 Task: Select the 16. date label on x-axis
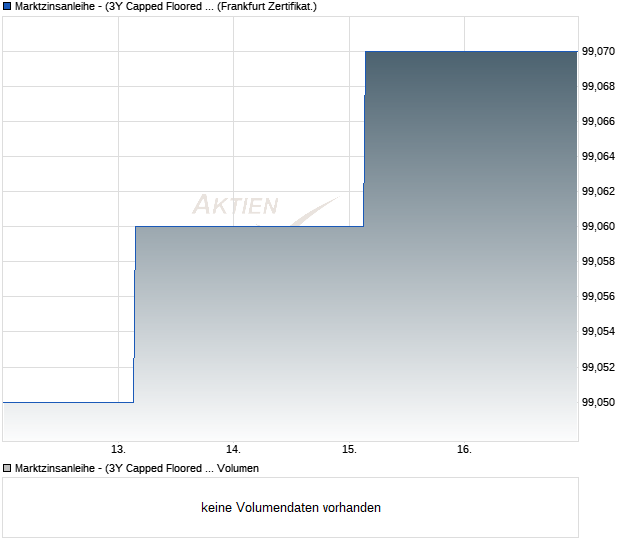click(464, 449)
